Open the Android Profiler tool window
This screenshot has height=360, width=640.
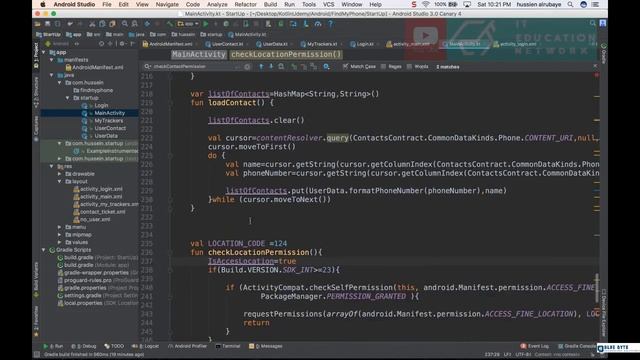187,346
